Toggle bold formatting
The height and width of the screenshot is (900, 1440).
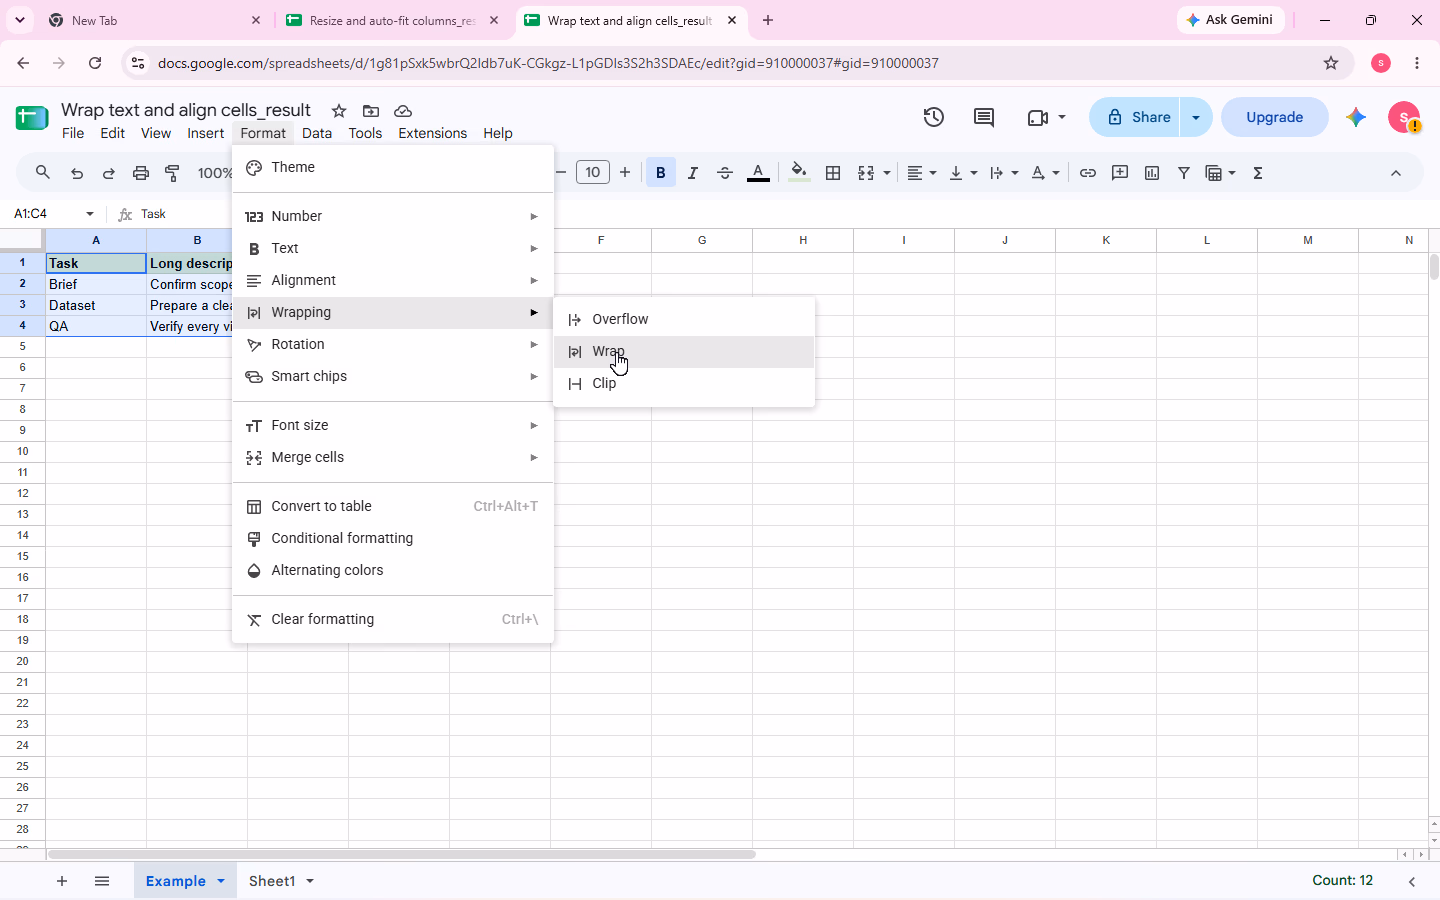click(x=660, y=173)
